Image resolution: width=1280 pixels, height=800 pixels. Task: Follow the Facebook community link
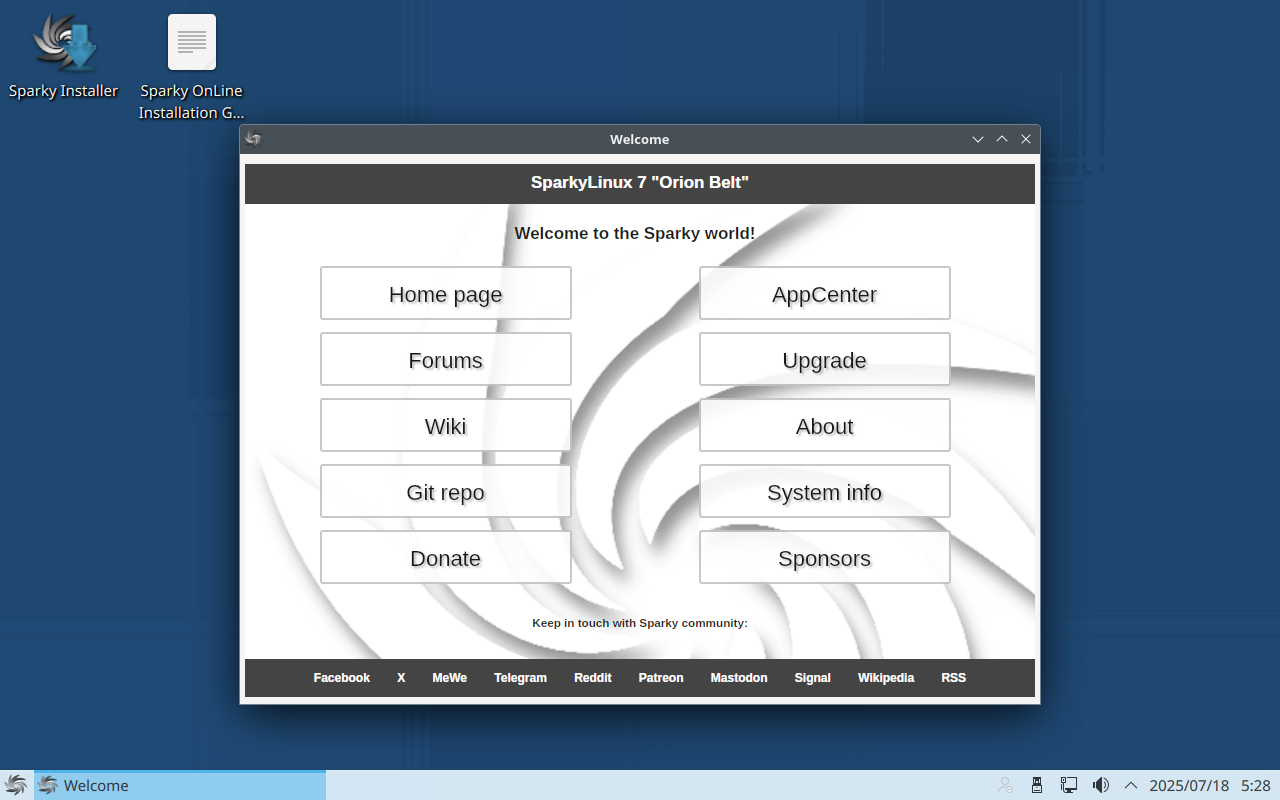point(342,678)
